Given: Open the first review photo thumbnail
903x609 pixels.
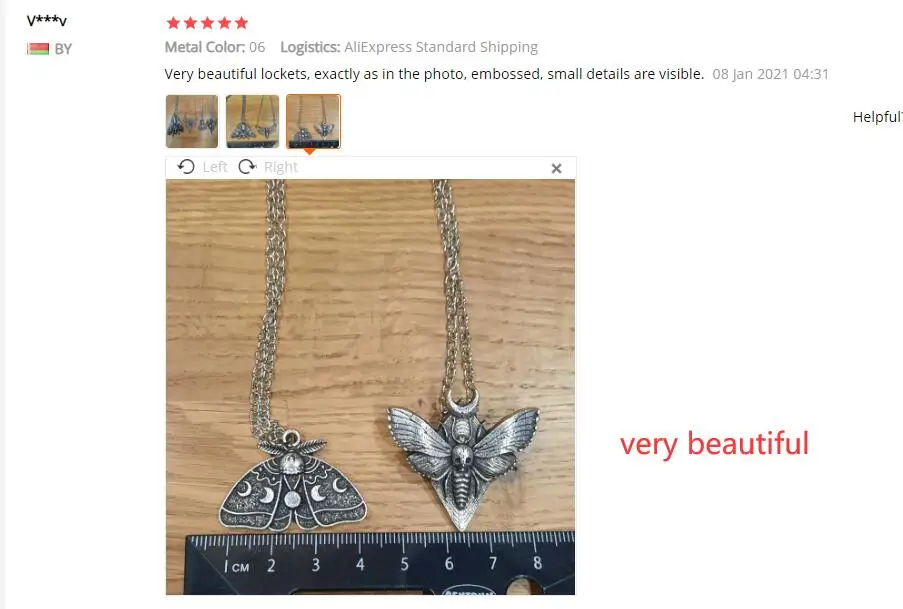Looking at the screenshot, I should point(192,122).
